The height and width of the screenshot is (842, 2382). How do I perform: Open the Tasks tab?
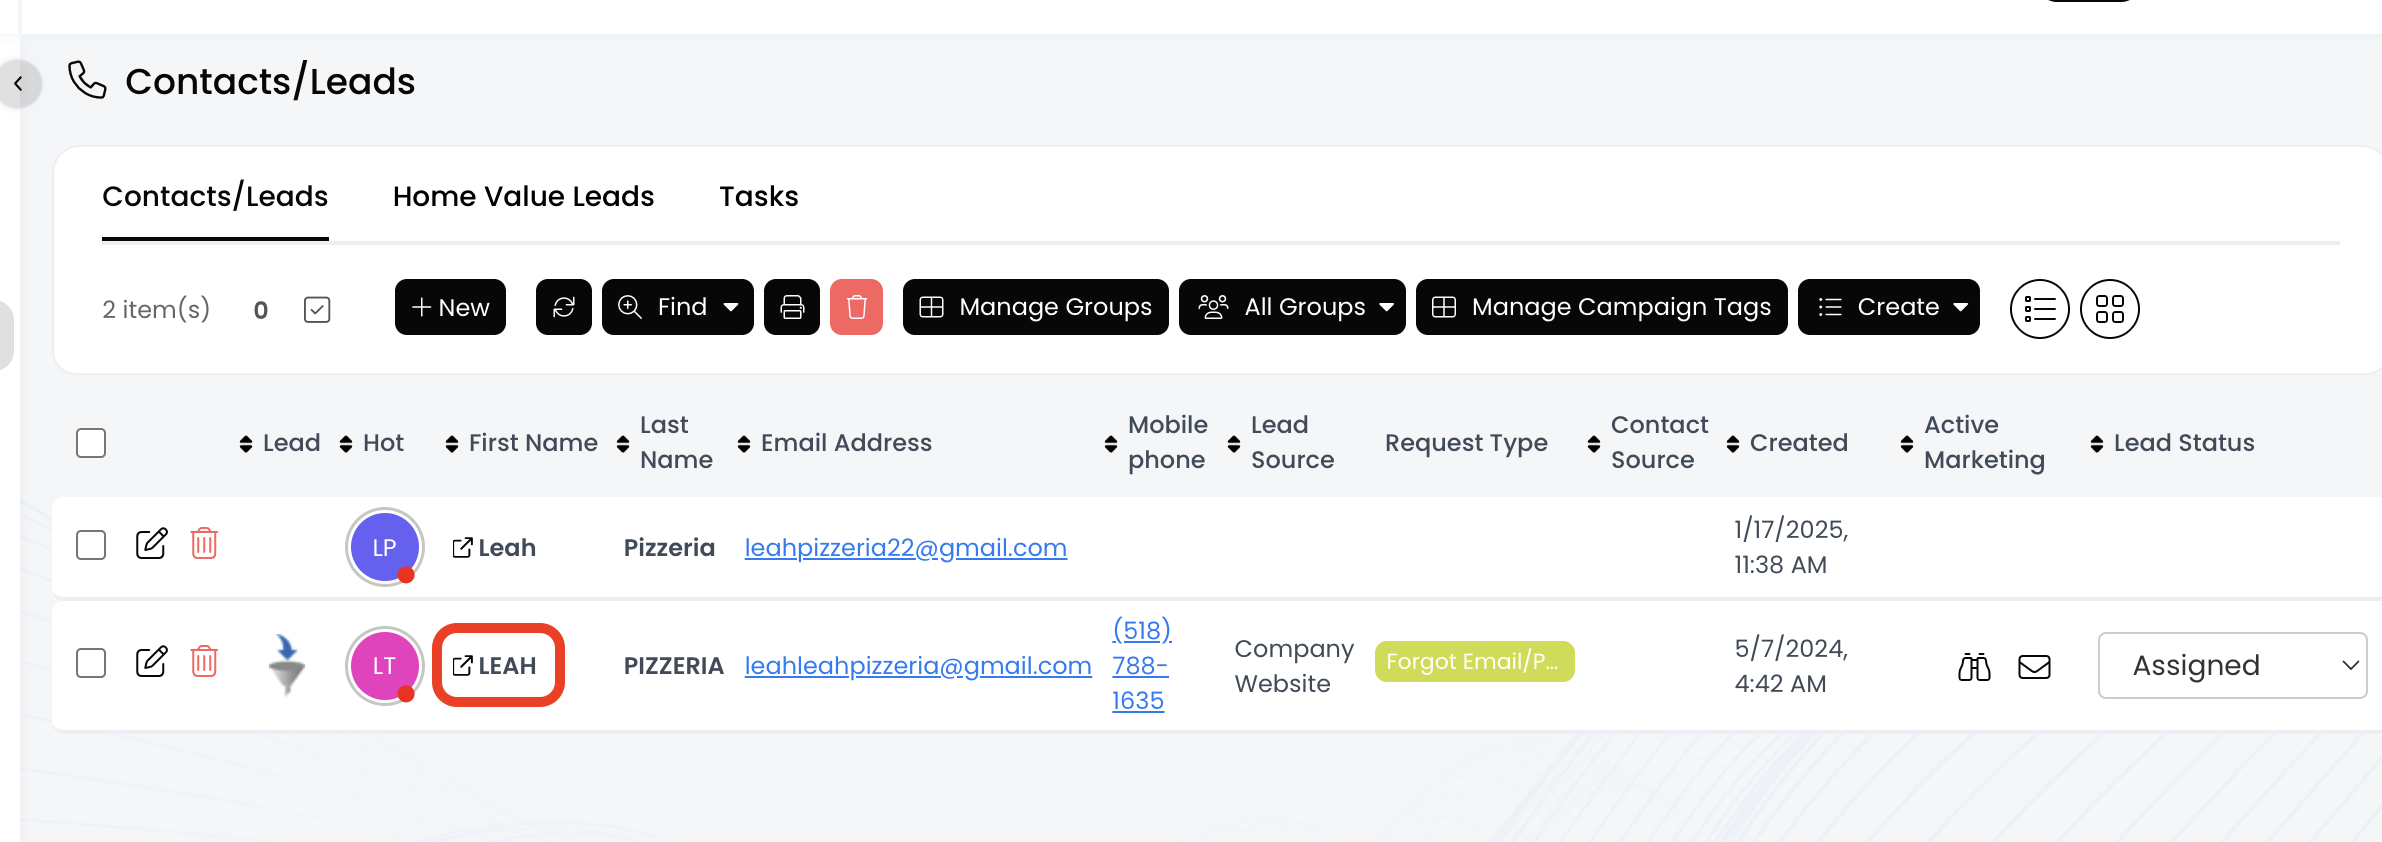point(758,196)
